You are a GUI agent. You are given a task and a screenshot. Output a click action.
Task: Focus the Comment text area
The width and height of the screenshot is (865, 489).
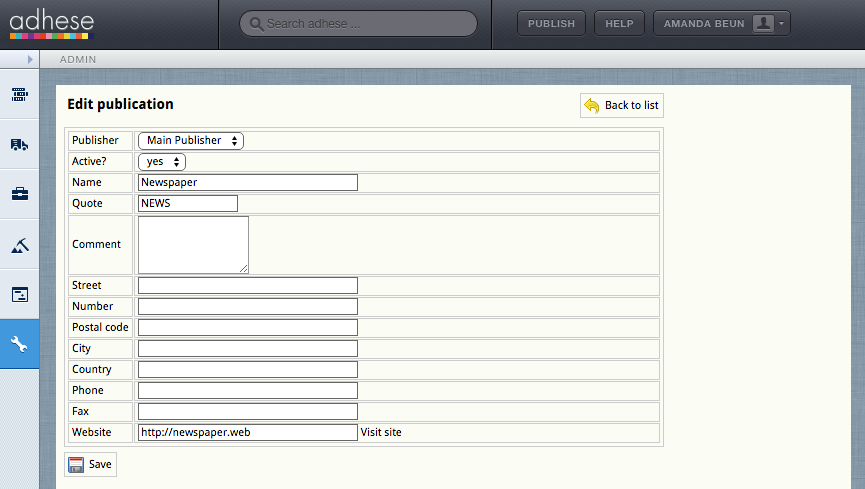(193, 244)
